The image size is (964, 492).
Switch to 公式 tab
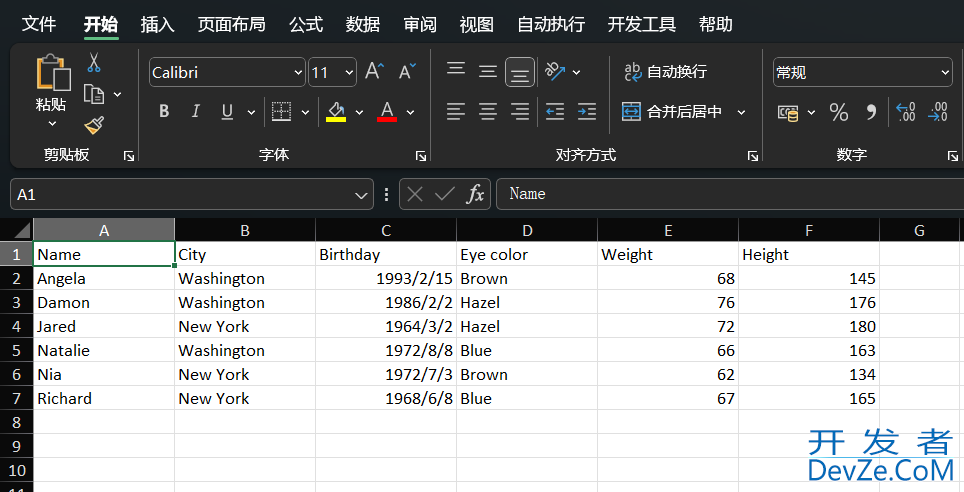(x=306, y=24)
